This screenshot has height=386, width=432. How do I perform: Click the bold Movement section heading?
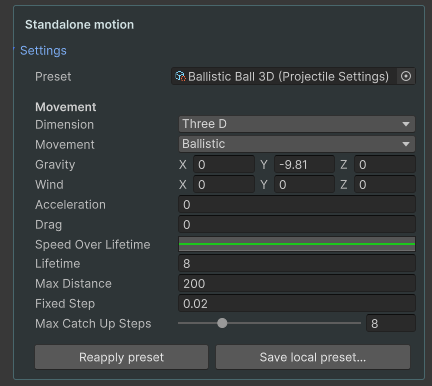[x=66, y=107]
